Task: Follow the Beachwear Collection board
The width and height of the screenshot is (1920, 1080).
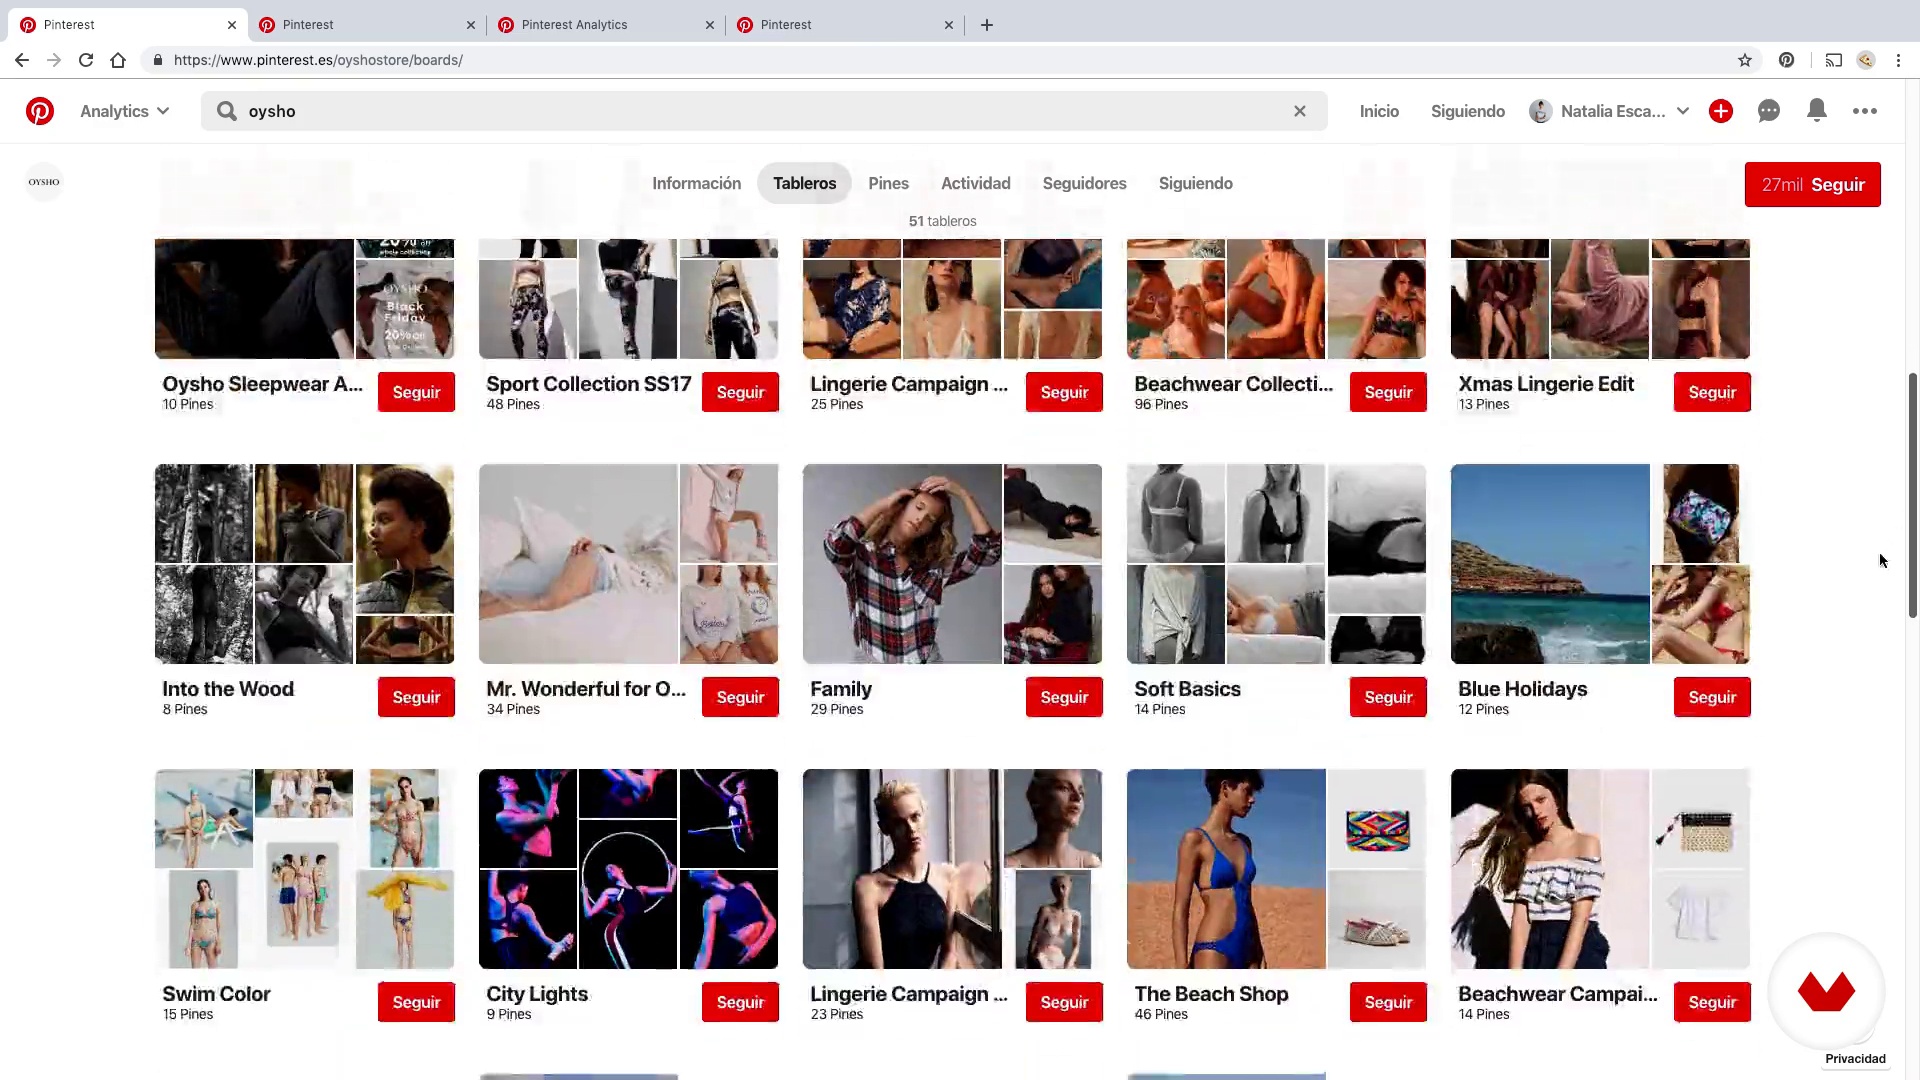Action: [1388, 392]
